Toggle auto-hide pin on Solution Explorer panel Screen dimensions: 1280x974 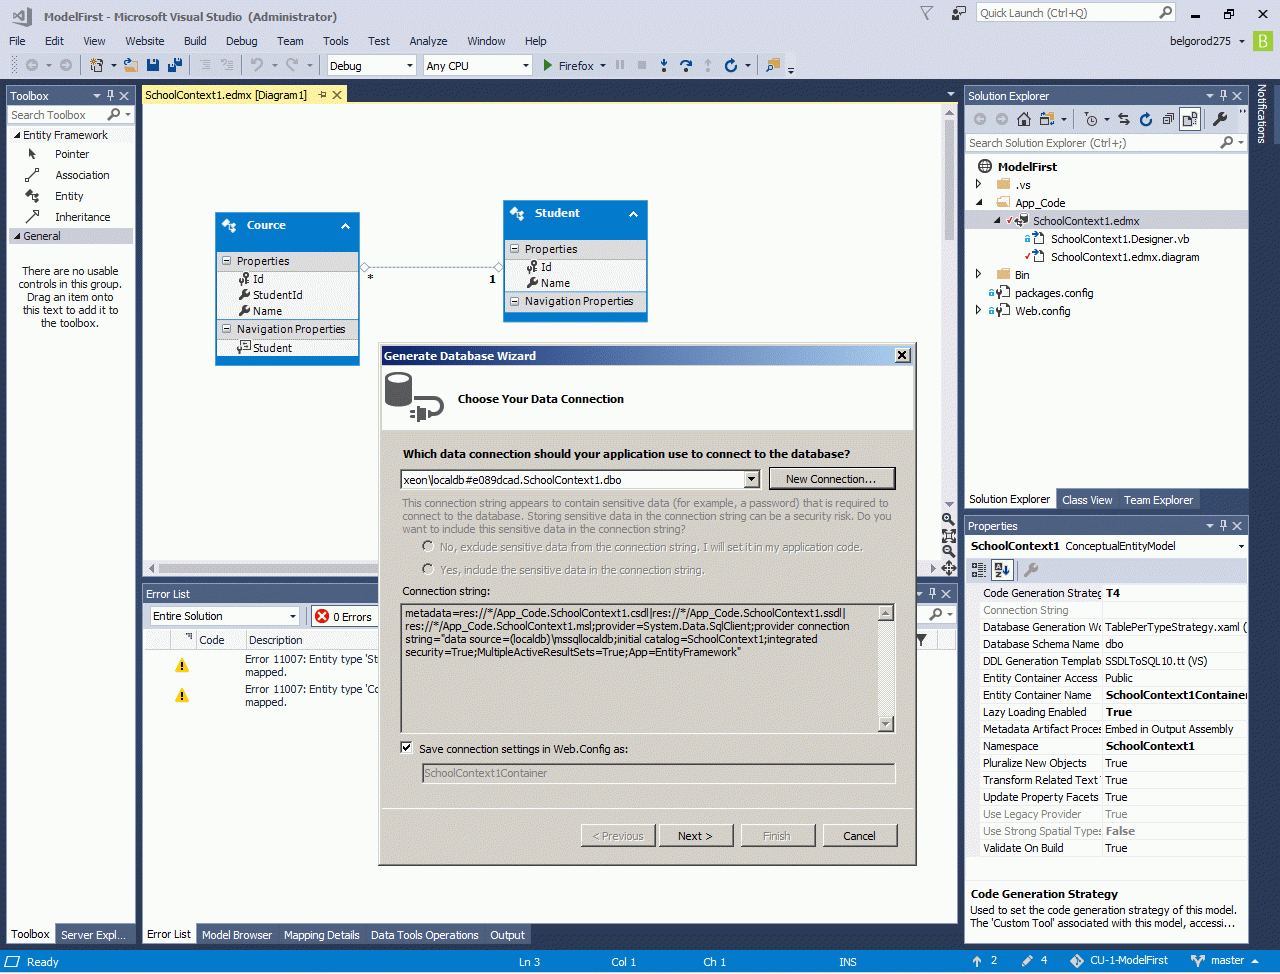1224,96
